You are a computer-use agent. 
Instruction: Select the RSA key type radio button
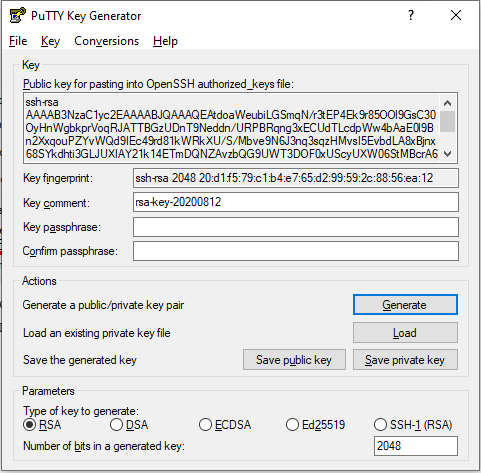30,425
